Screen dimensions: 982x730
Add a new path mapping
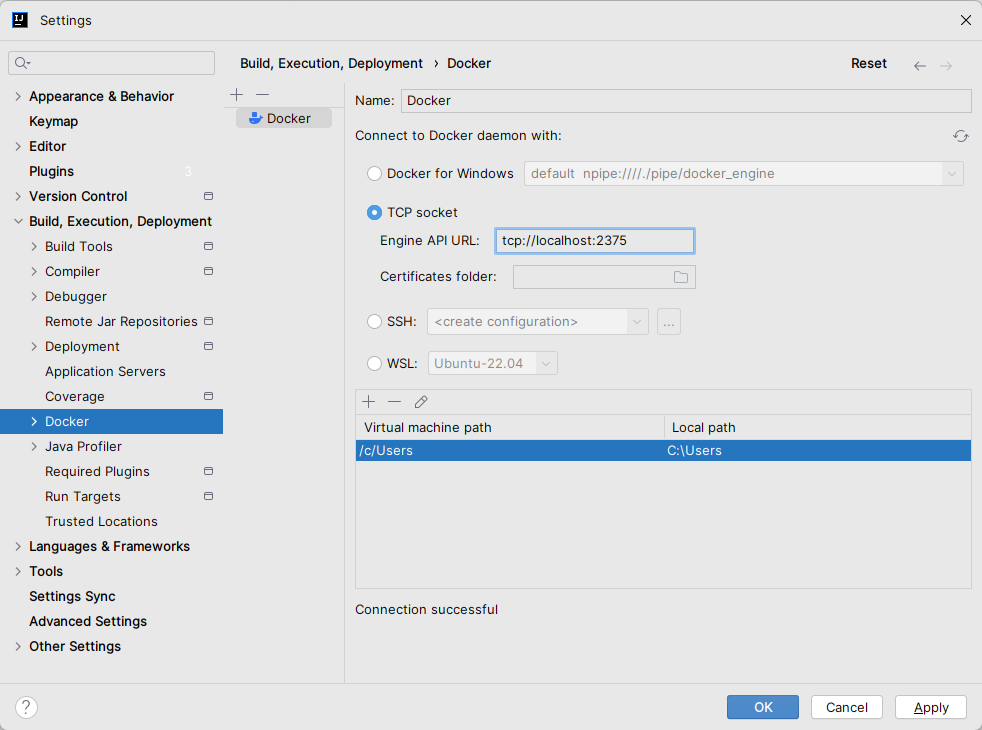pyautogui.click(x=369, y=402)
